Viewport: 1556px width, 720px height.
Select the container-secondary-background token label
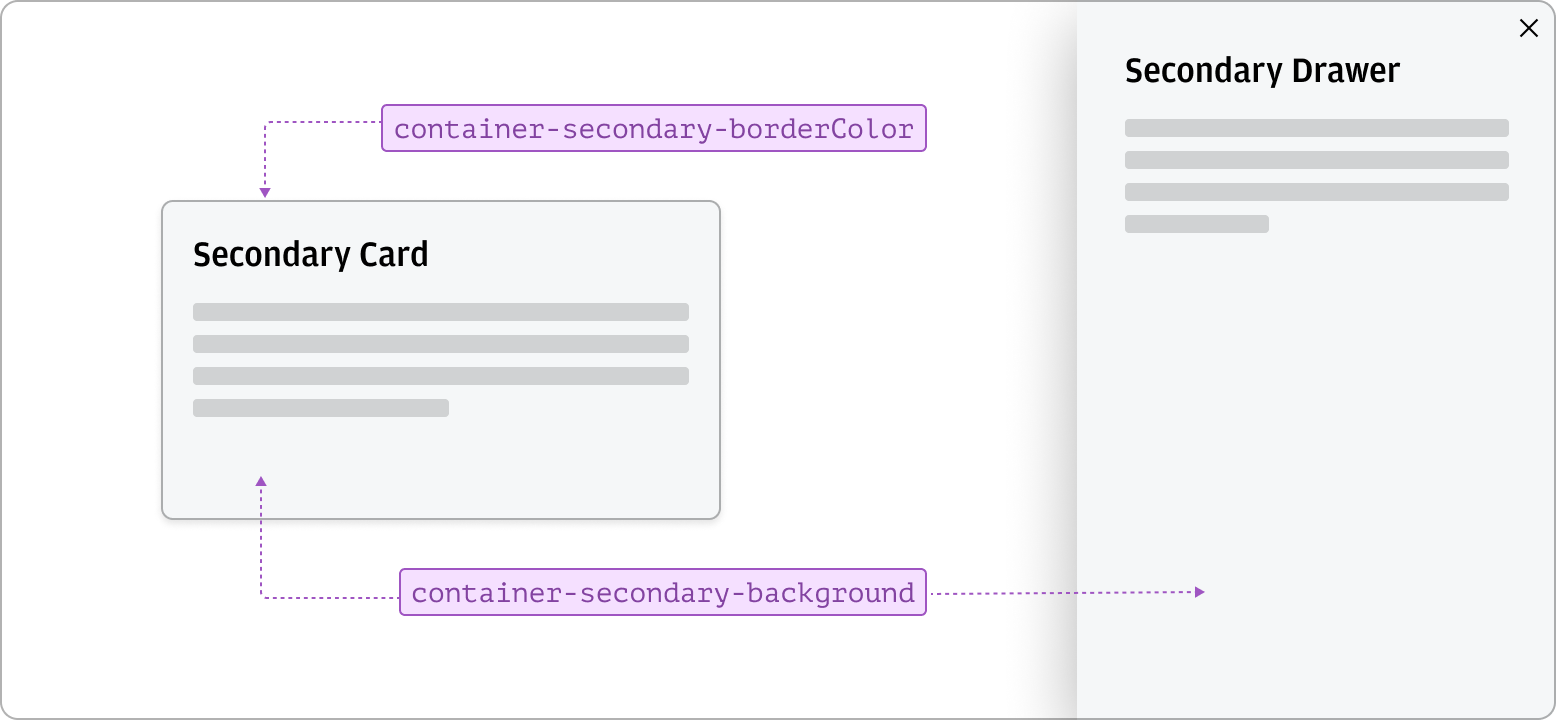click(663, 592)
